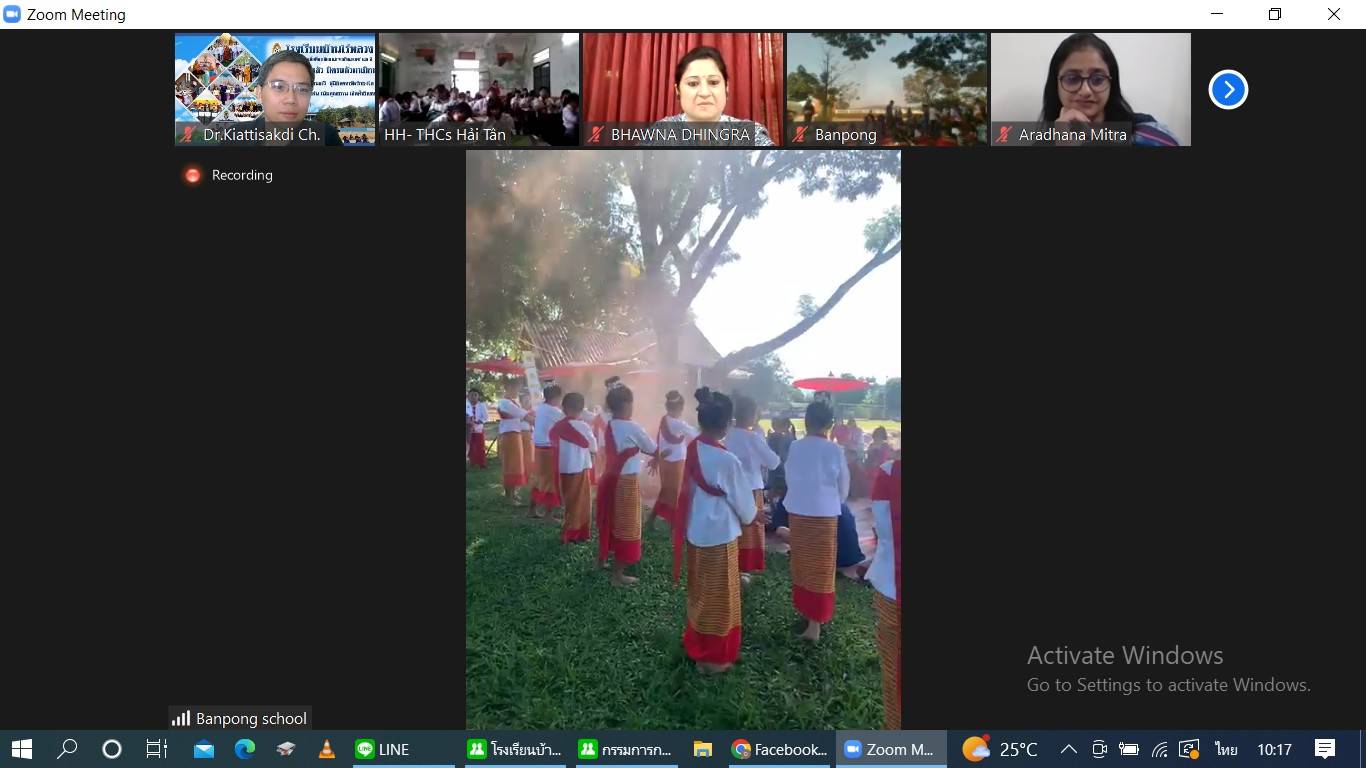Toggle the Thai input language indicator

1226,749
